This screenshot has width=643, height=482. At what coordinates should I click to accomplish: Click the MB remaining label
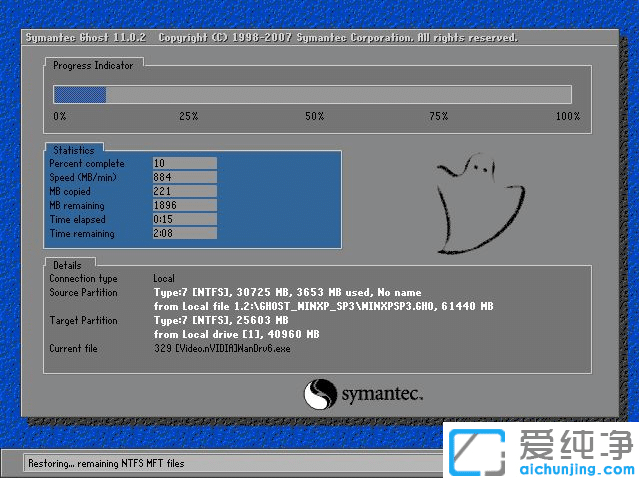tap(77, 205)
